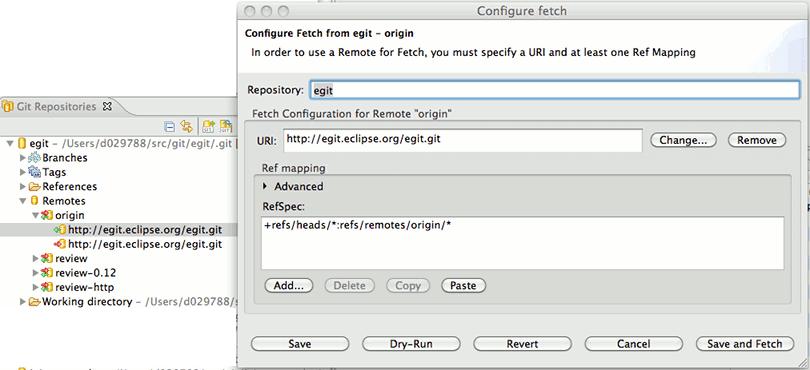810x370 pixels.
Task: Click the Add... RefSpec button
Action: [x=288, y=285]
